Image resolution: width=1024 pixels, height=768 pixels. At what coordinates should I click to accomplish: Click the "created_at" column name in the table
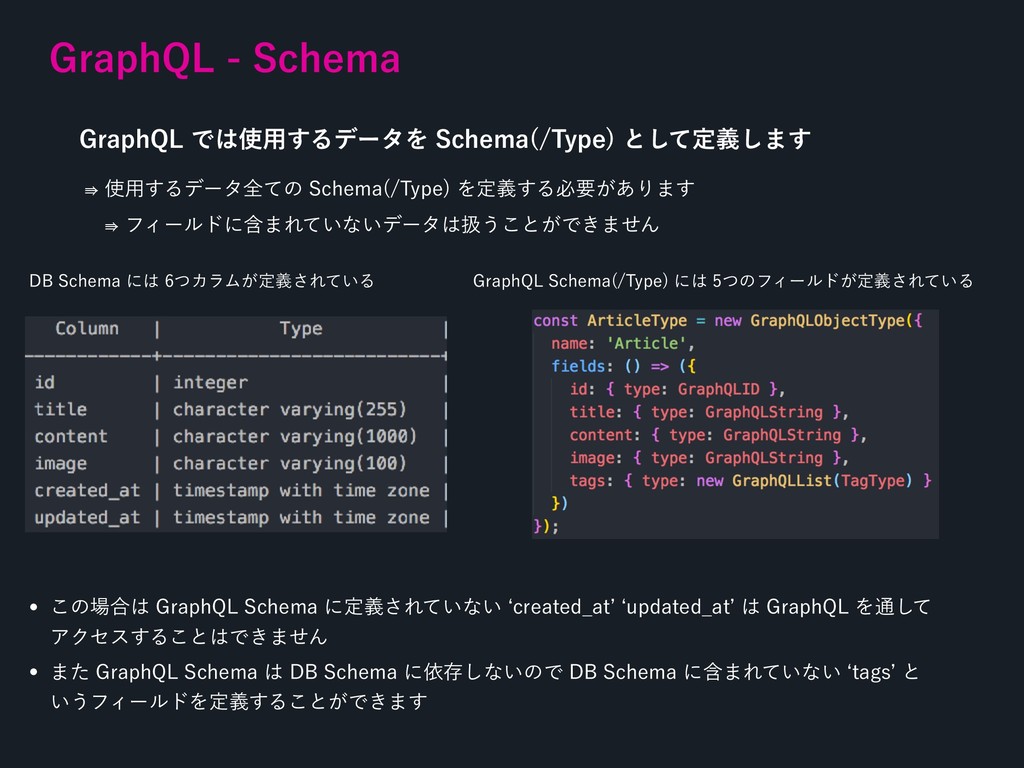87,490
